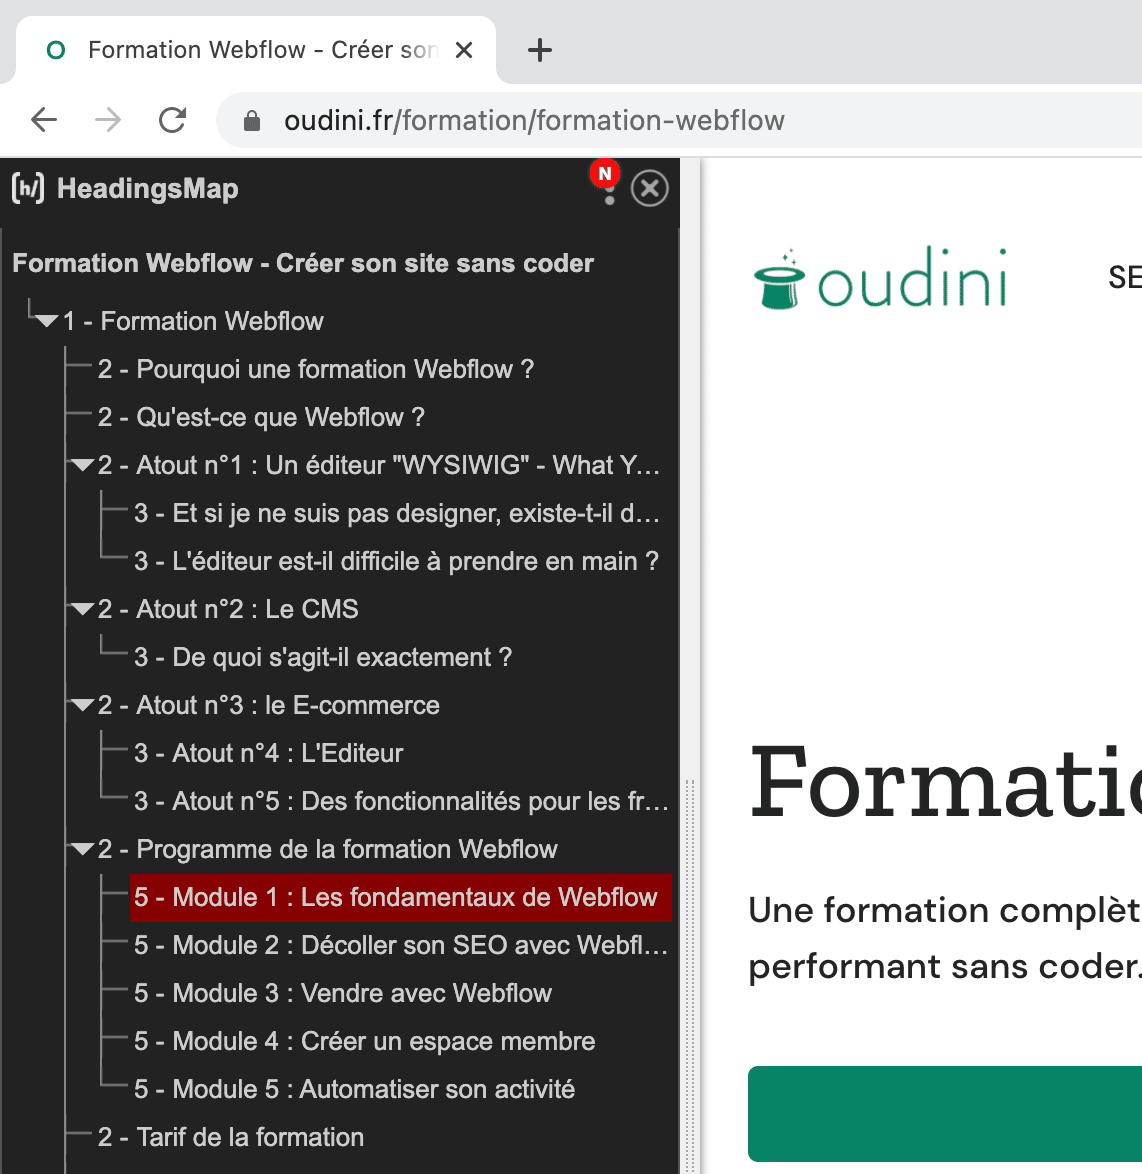Open 'Et si je ne suis pas designer' heading

(397, 513)
